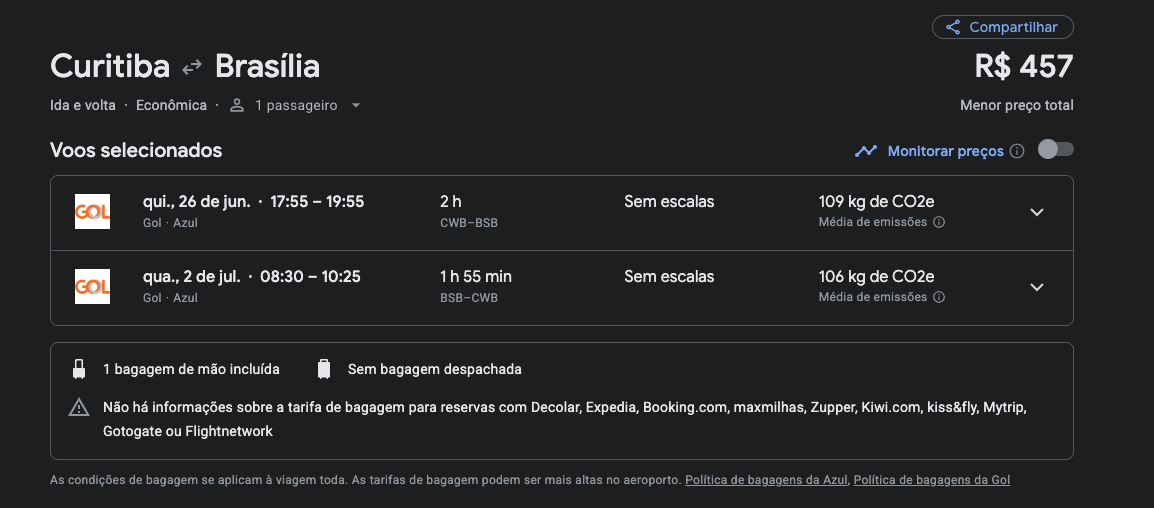Click the share icon beside Compartilhar
The image size is (1154, 508).
(x=952, y=27)
